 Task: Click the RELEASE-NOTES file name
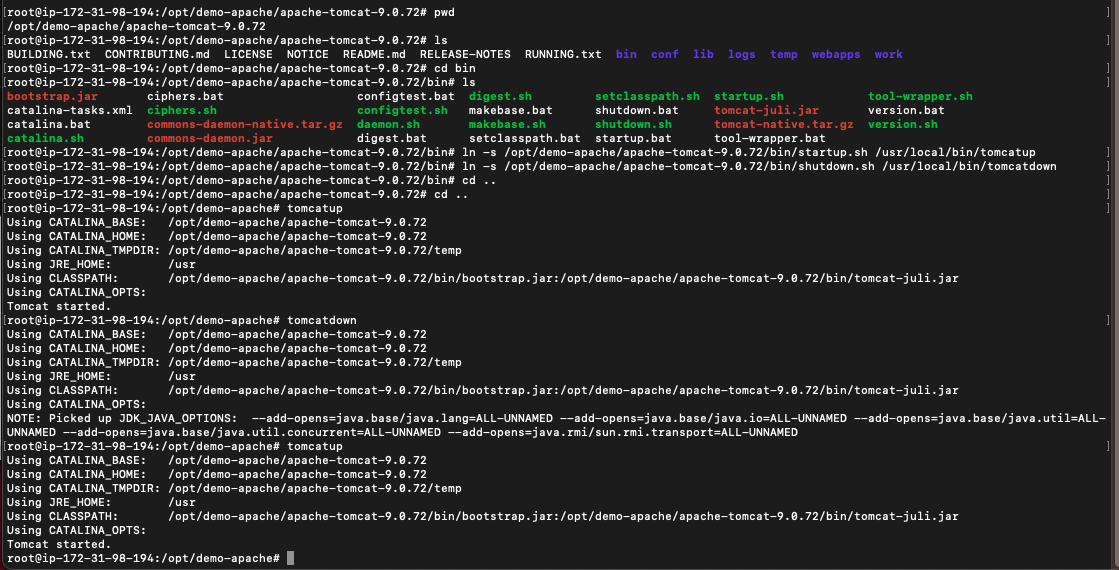(x=465, y=54)
